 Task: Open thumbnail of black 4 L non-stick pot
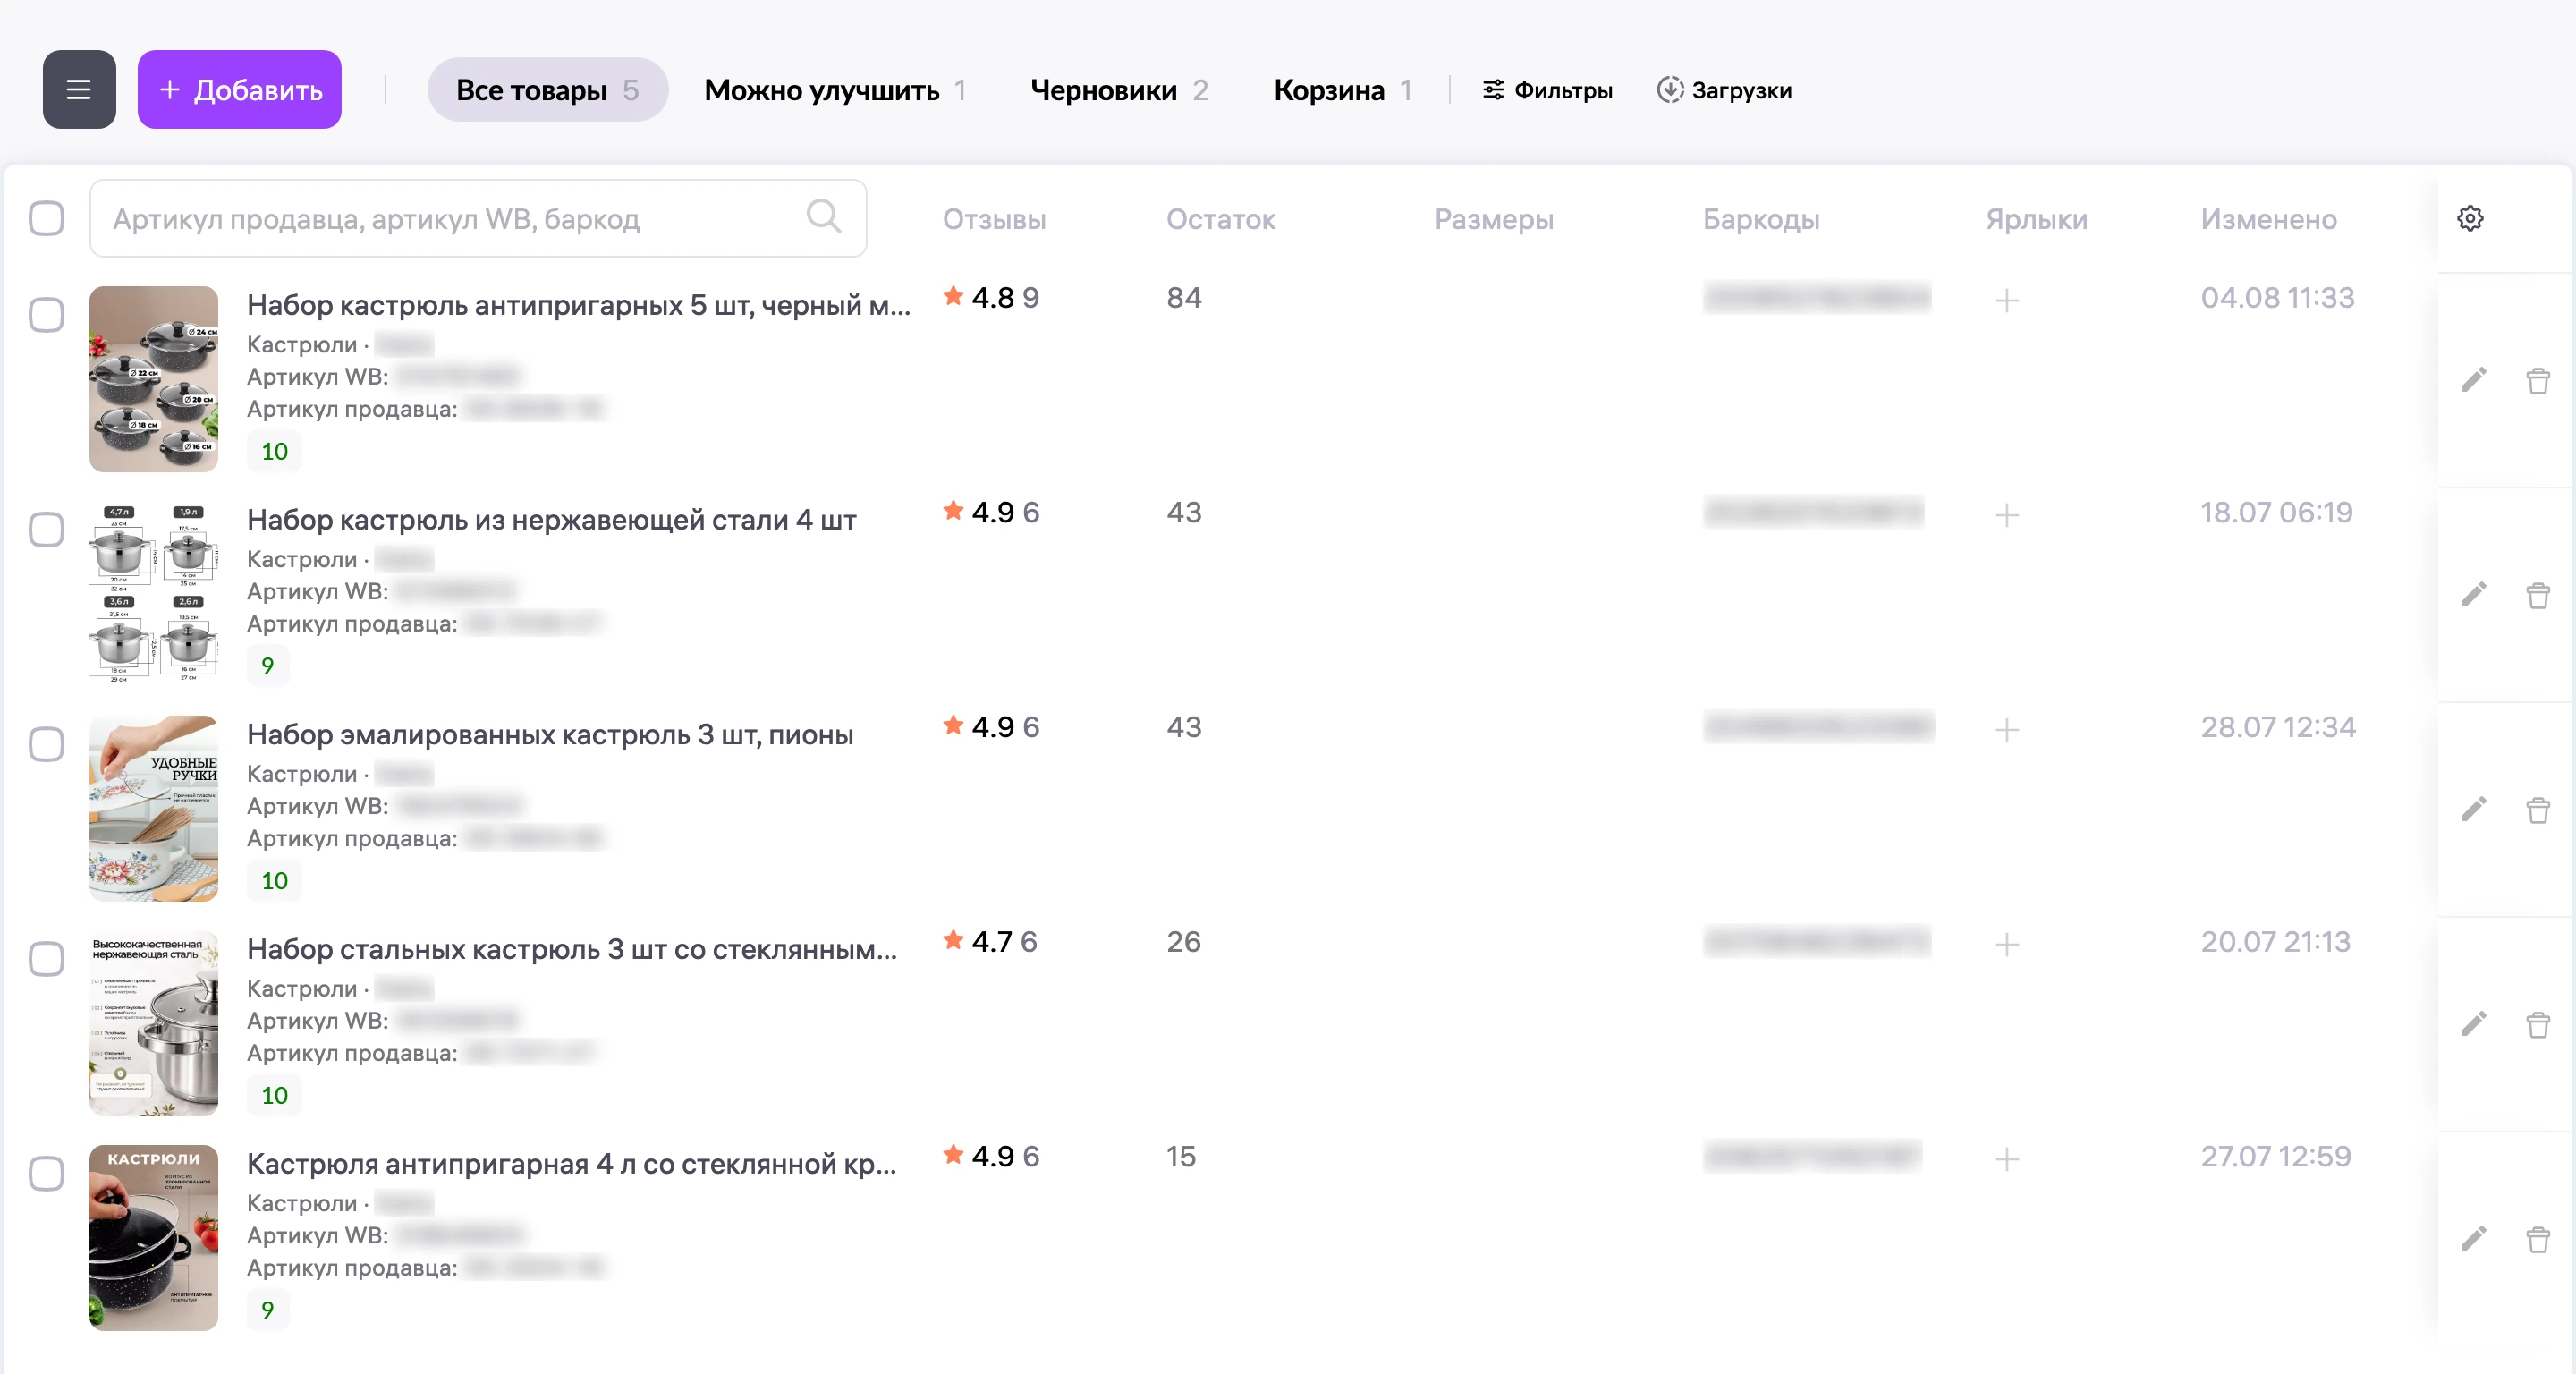click(153, 1238)
